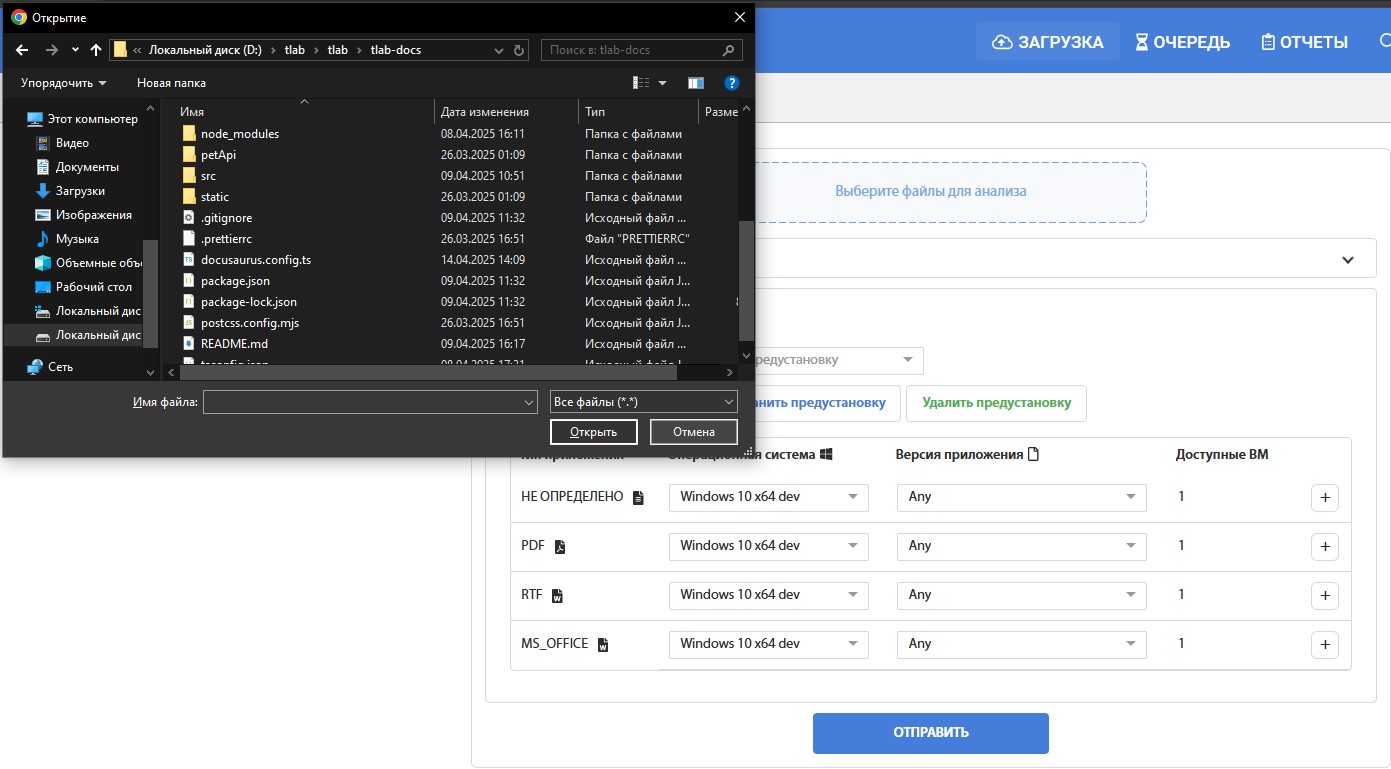Screen dimensions: 1391x769
Task: Click the up-folder arrow in file dialog
Action: tap(96, 50)
